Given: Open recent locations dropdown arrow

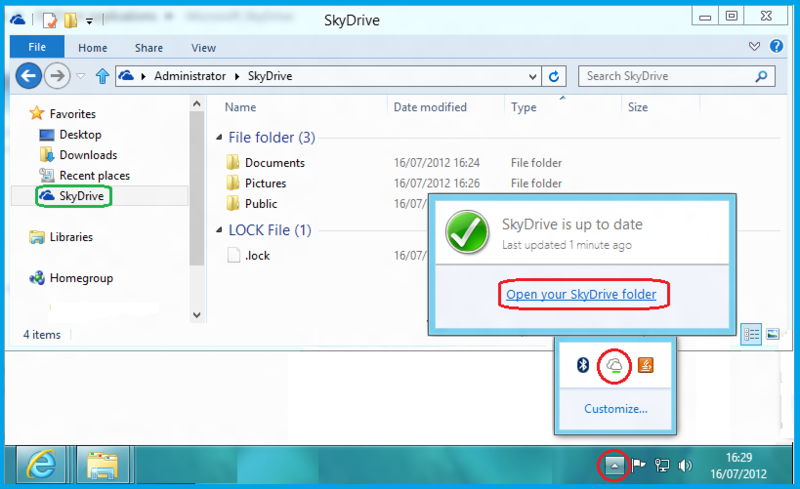Looking at the screenshot, I should pyautogui.click(x=81, y=76).
